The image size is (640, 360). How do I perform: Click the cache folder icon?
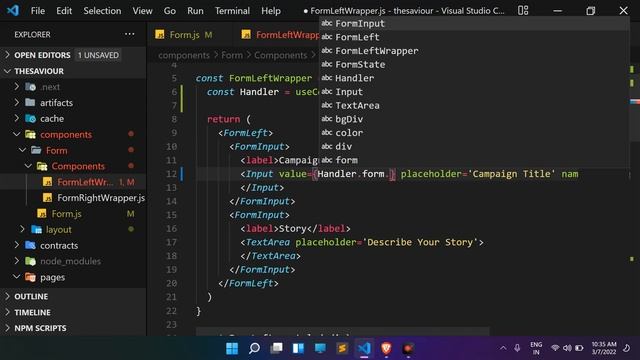coord(30,118)
